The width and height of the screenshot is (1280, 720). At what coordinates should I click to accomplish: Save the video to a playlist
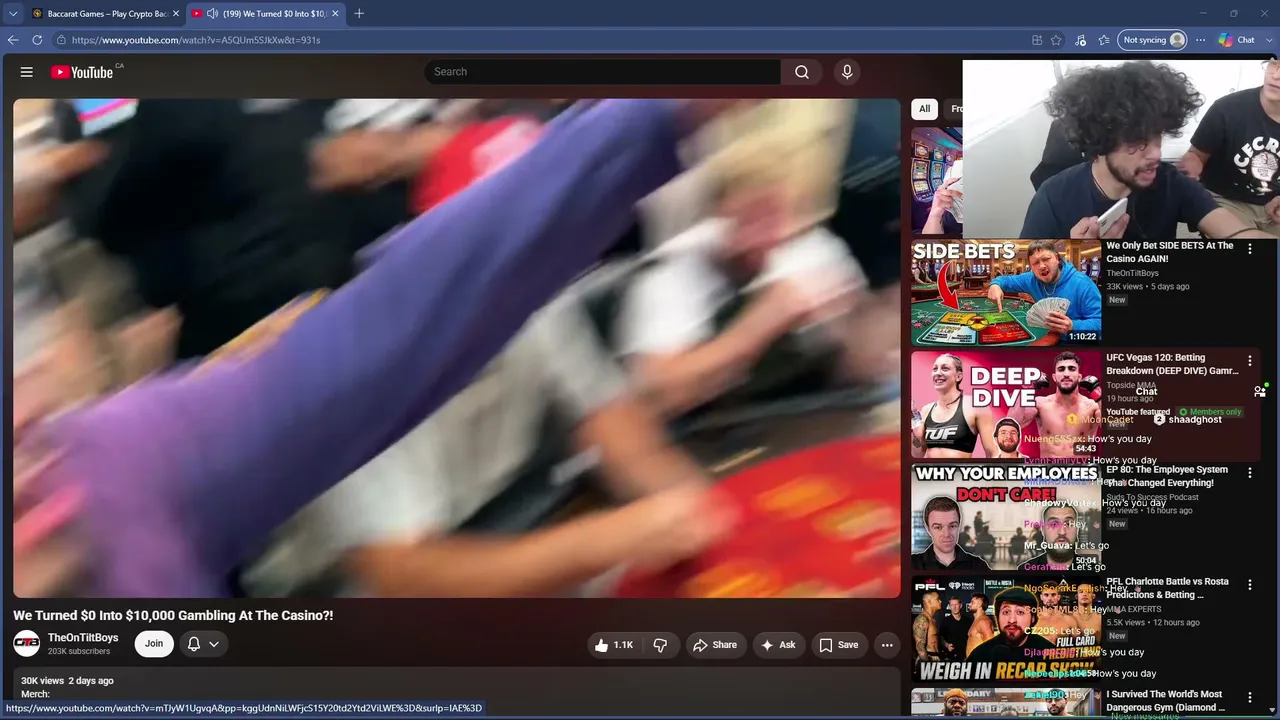pos(839,645)
